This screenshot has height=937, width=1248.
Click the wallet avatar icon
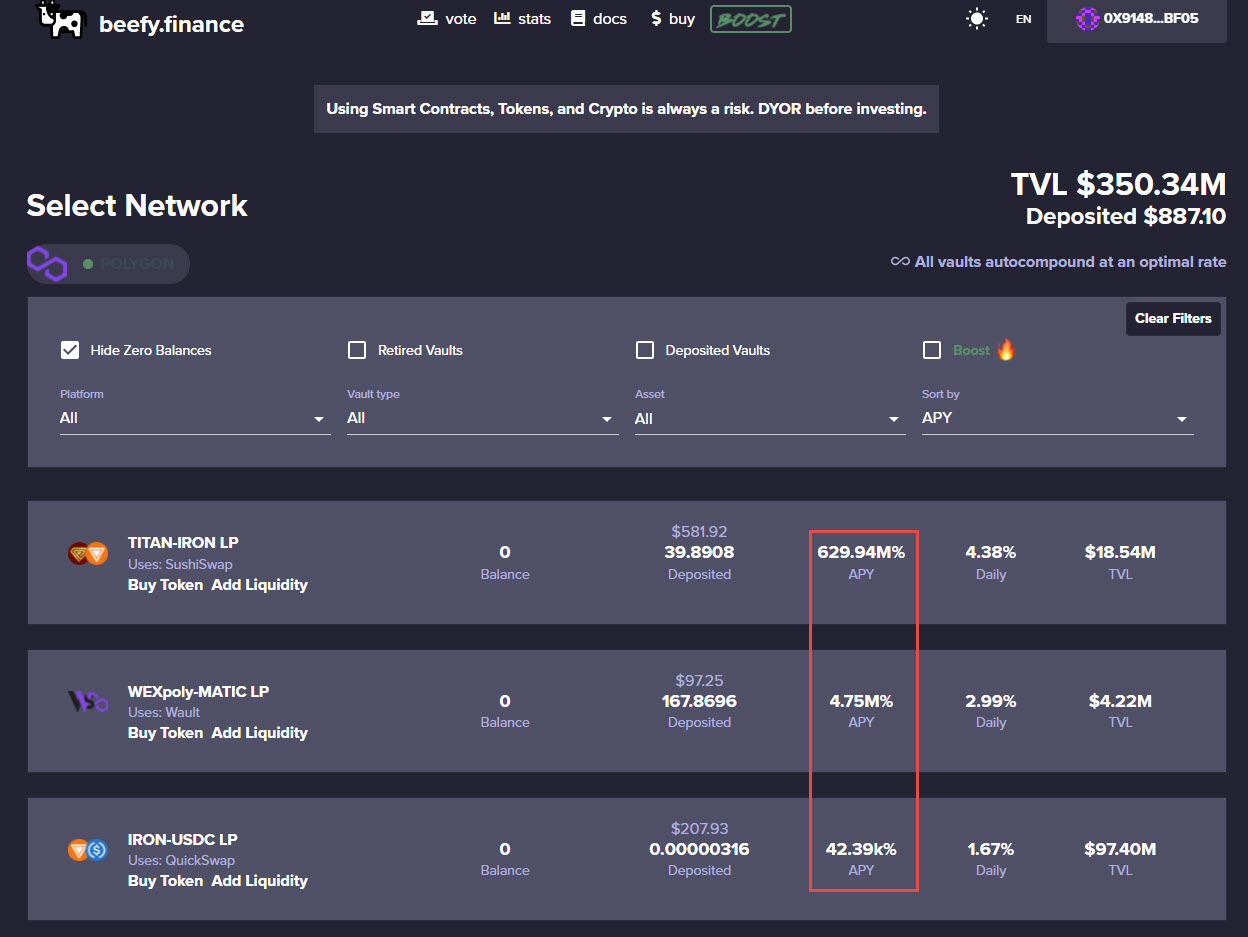pyautogui.click(x=1087, y=18)
